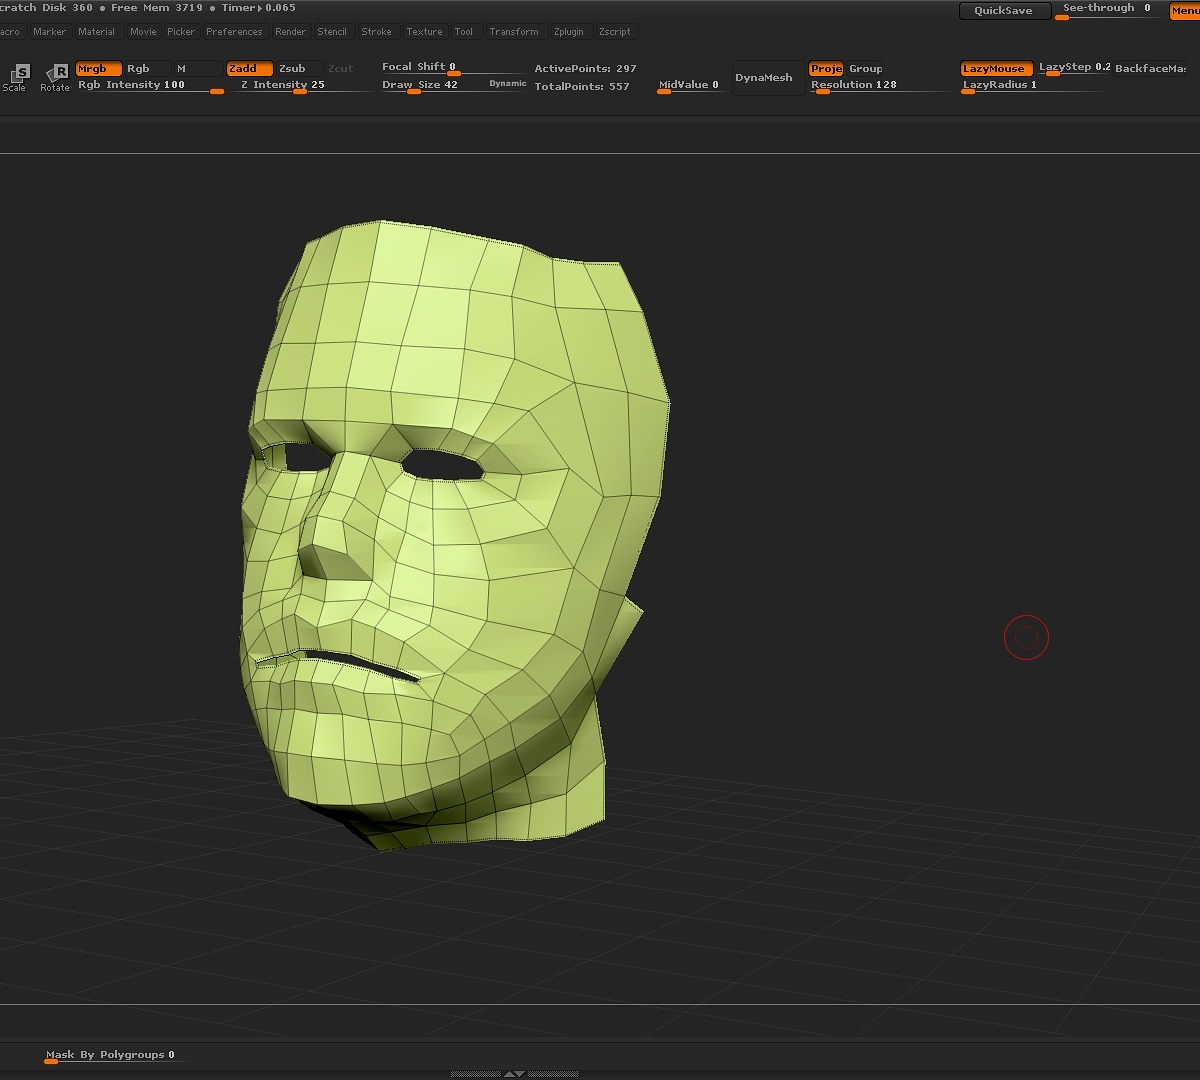Click the QuickSave button
This screenshot has width=1200, height=1080.
(1004, 11)
